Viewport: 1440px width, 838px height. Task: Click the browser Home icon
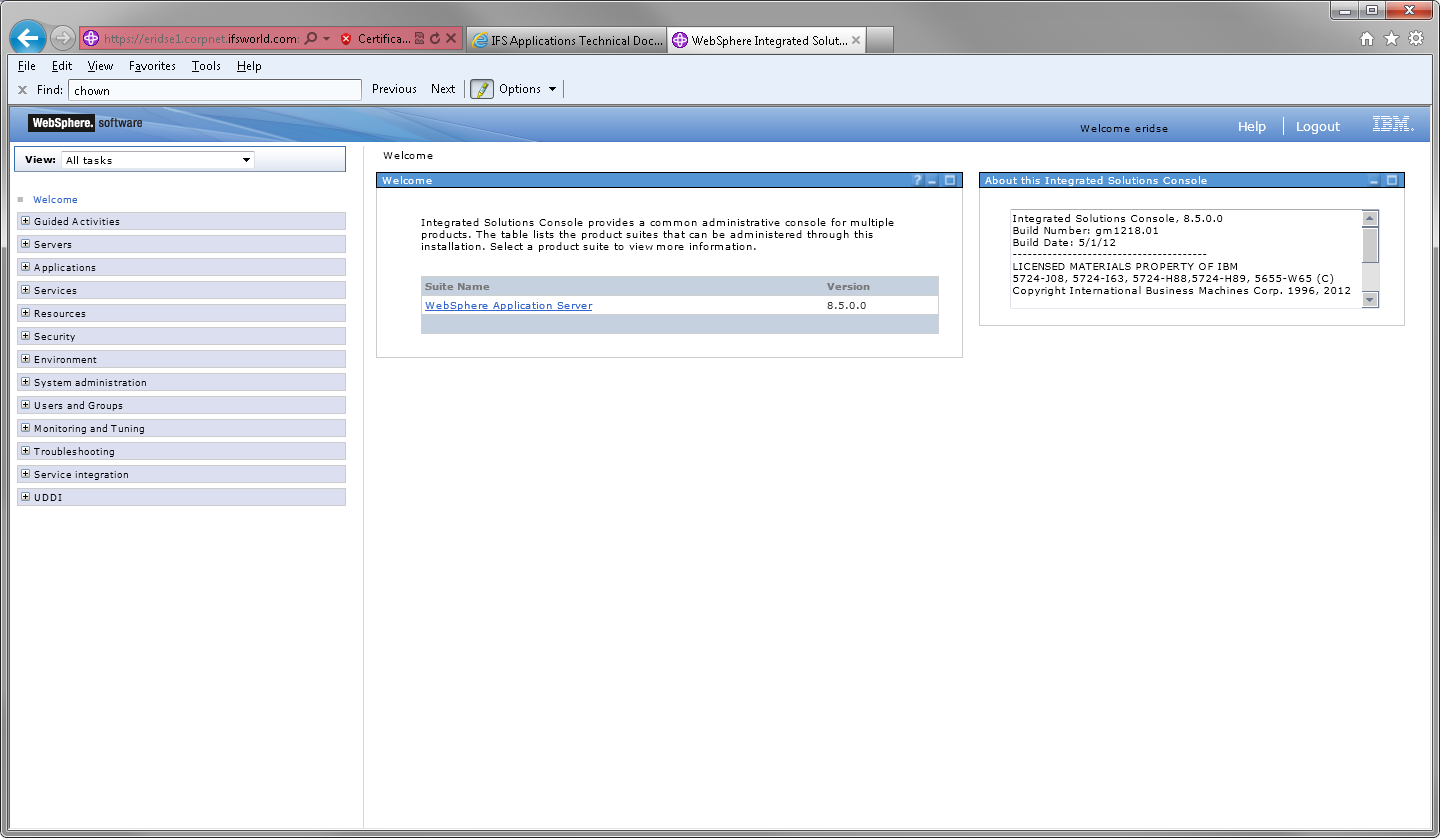point(1367,37)
